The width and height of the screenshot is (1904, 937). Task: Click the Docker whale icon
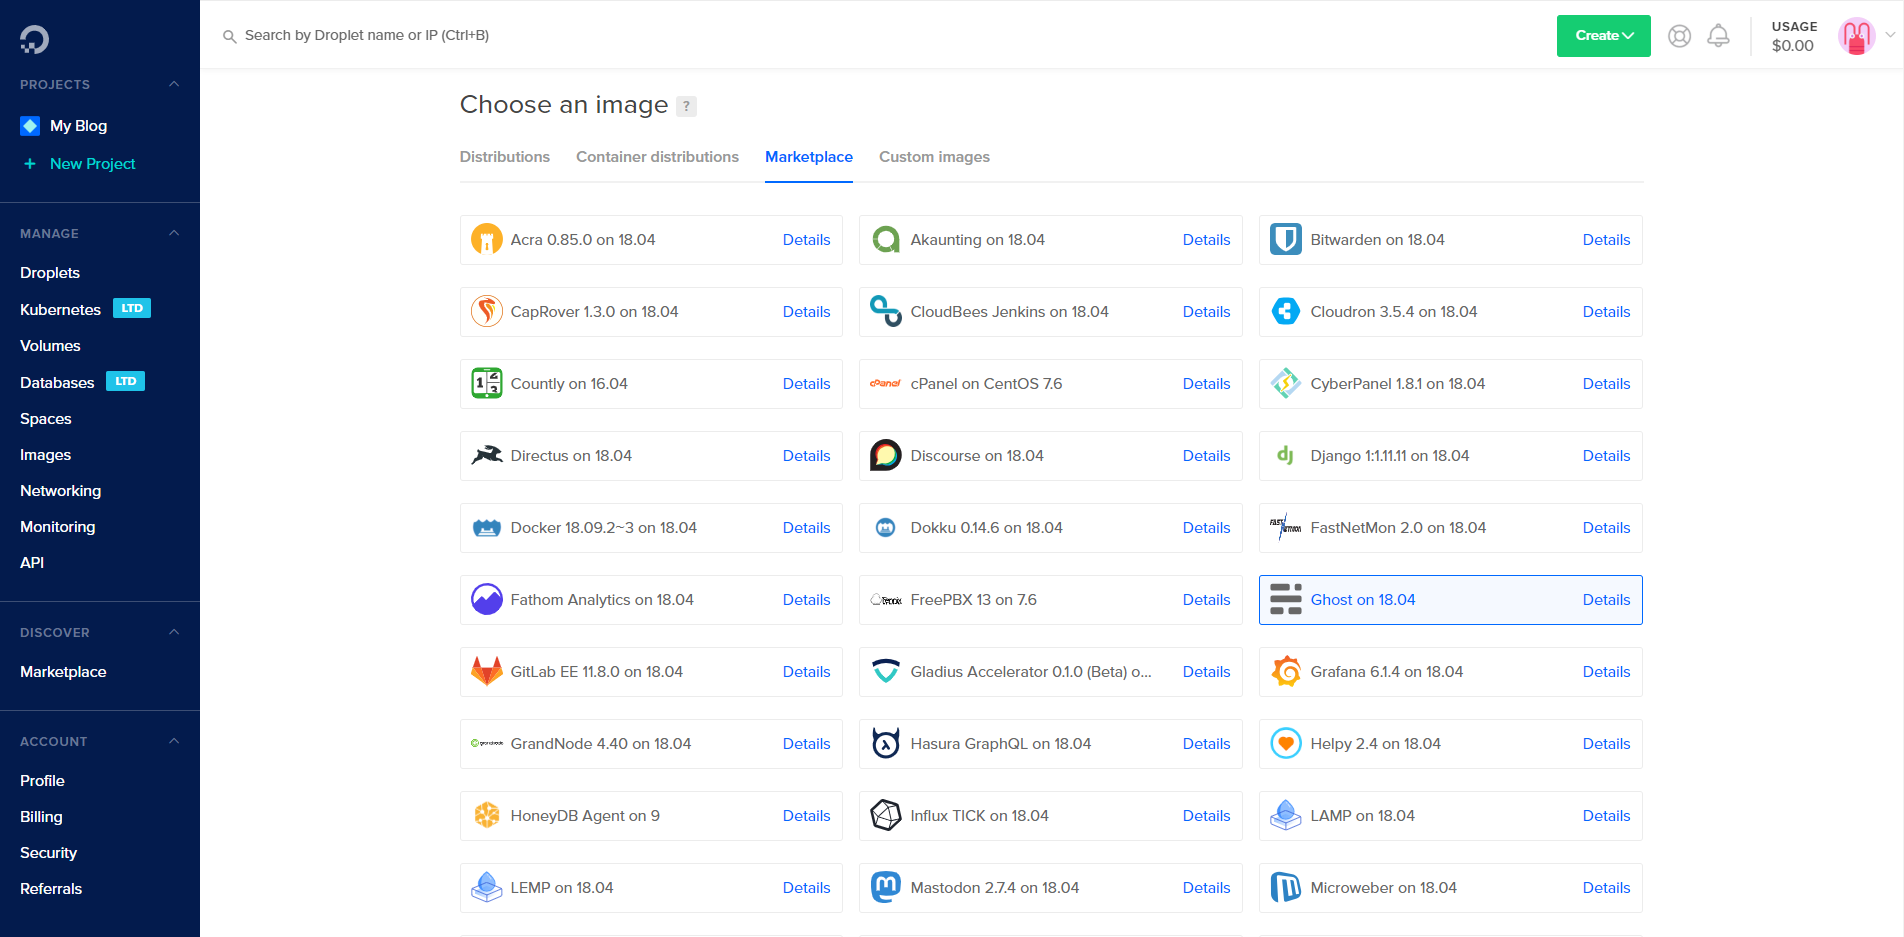(487, 528)
